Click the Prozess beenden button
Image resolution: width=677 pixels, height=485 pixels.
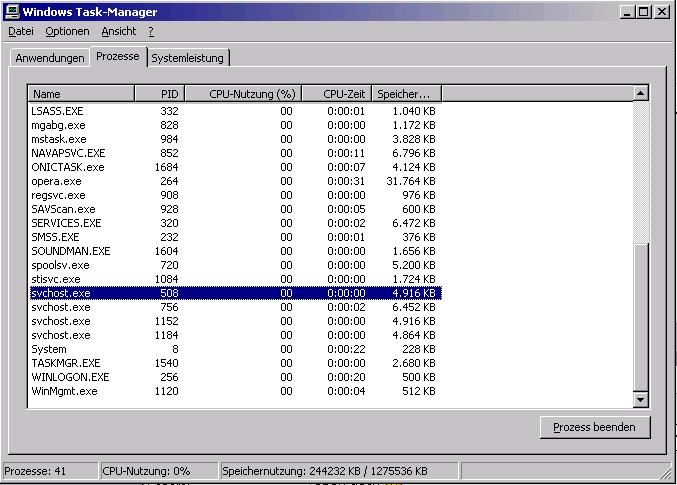pyautogui.click(x=595, y=427)
